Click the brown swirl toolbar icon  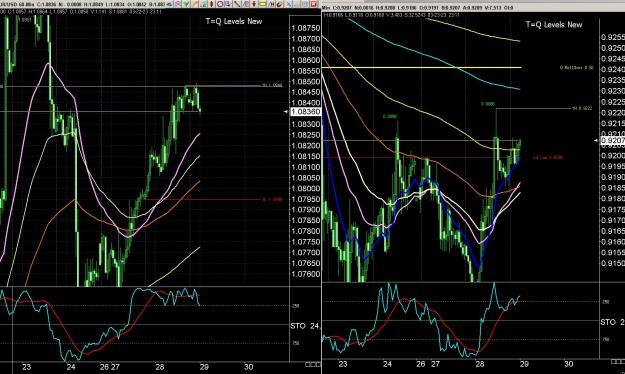click(x=279, y=4)
